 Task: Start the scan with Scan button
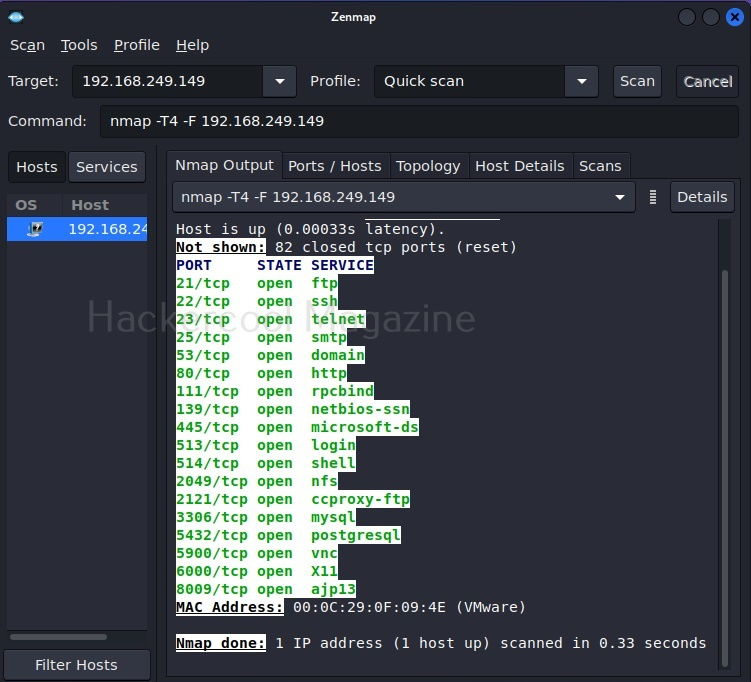(637, 81)
